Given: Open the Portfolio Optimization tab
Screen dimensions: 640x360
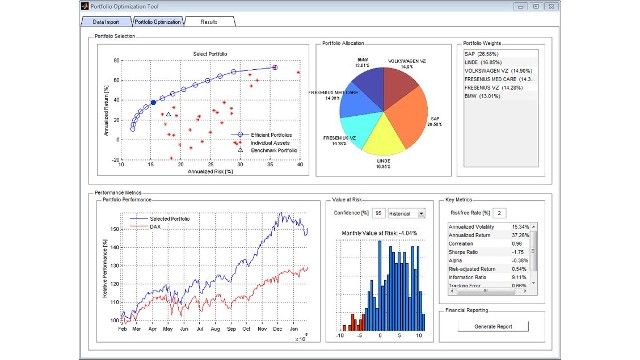Looking at the screenshot, I should coord(158,22).
